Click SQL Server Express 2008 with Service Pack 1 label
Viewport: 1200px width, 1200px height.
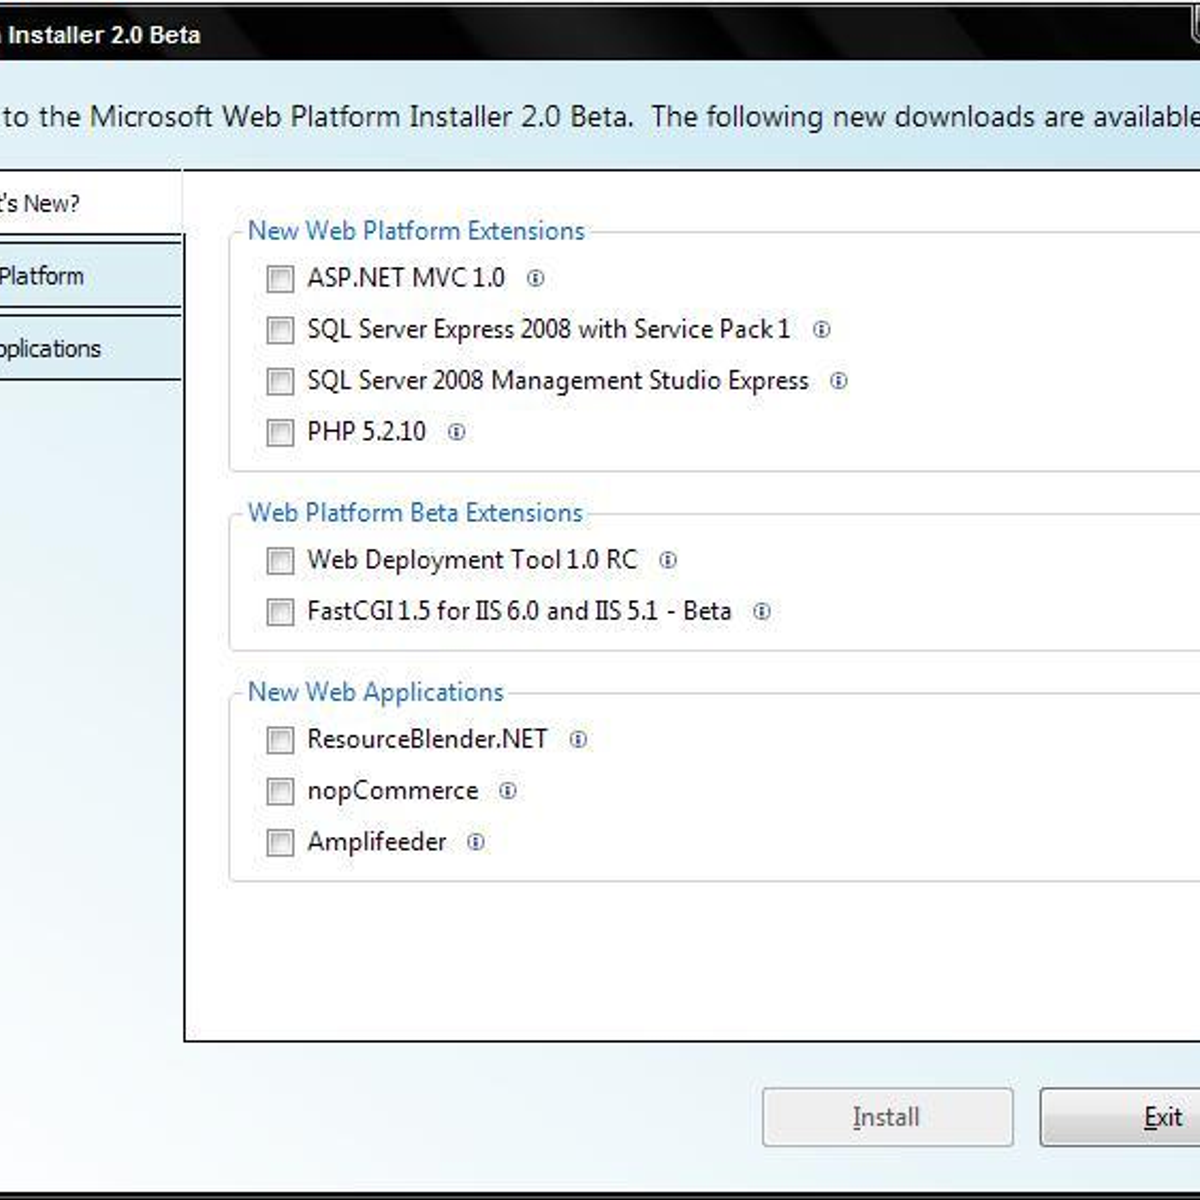(x=549, y=329)
